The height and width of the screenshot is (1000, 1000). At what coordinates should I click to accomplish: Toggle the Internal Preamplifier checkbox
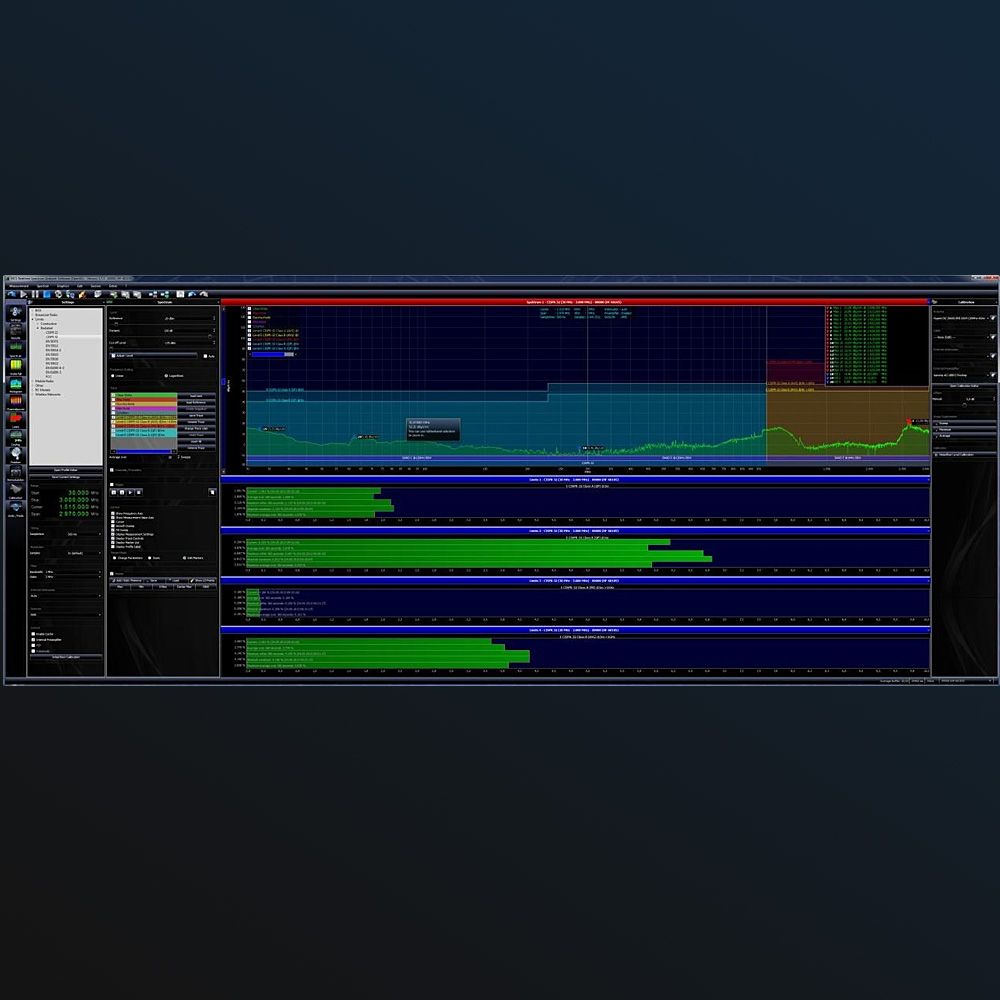[34, 639]
